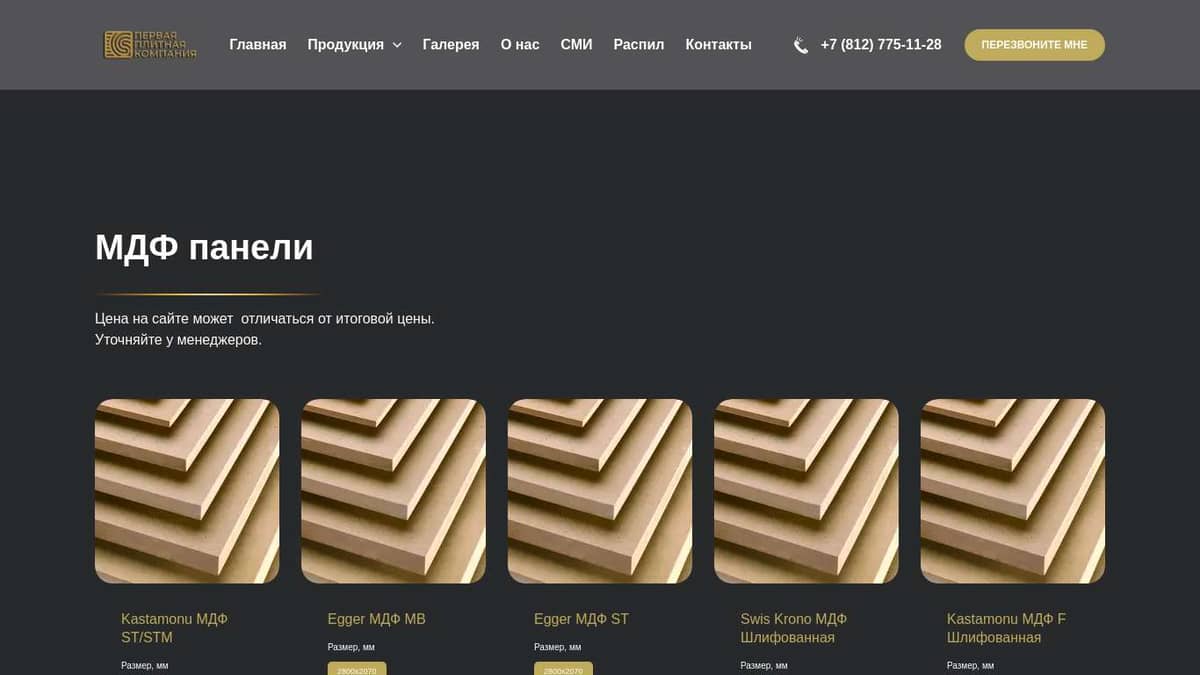1200x675 pixels.
Task: Navigate to the СМИ page
Action: coord(576,45)
